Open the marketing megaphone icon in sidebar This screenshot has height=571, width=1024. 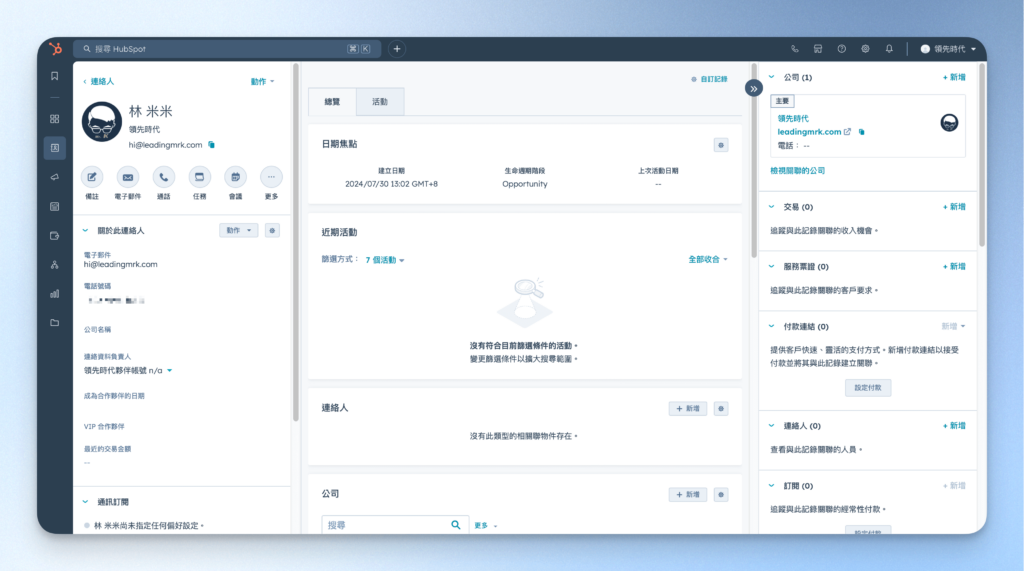point(55,177)
